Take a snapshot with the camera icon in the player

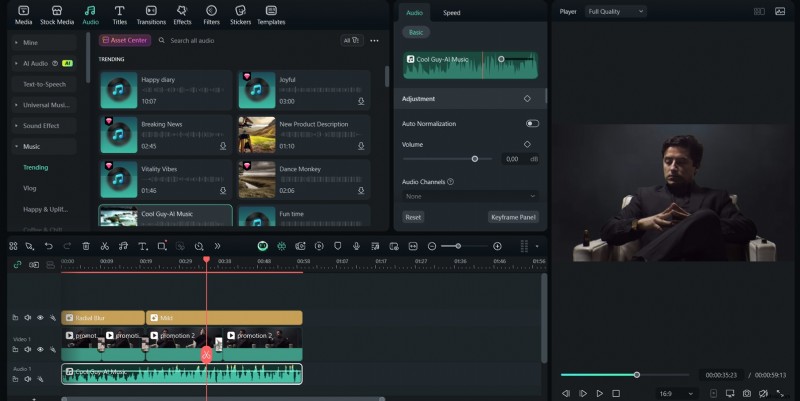(x=747, y=393)
